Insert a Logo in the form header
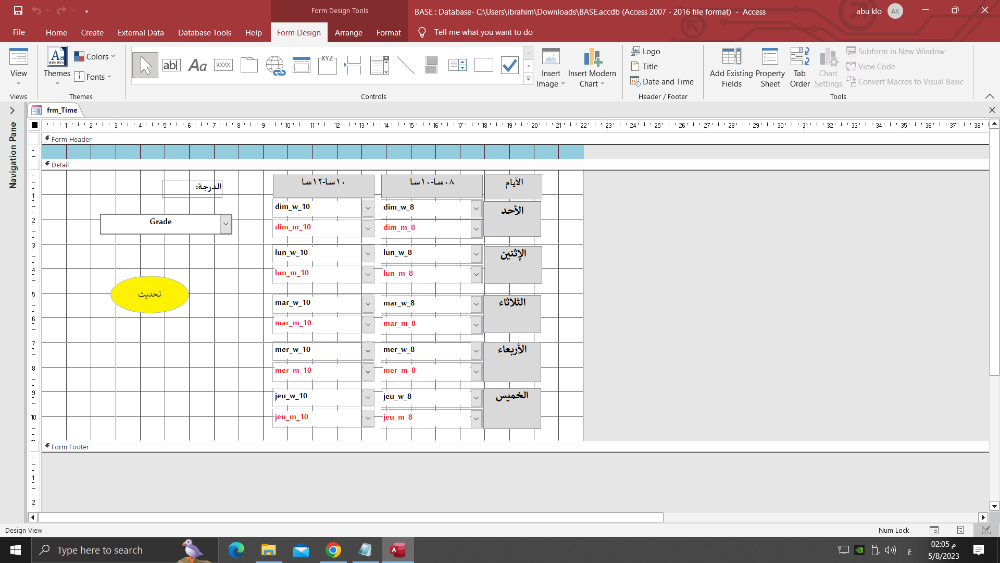The height and width of the screenshot is (563, 1000). pos(645,51)
